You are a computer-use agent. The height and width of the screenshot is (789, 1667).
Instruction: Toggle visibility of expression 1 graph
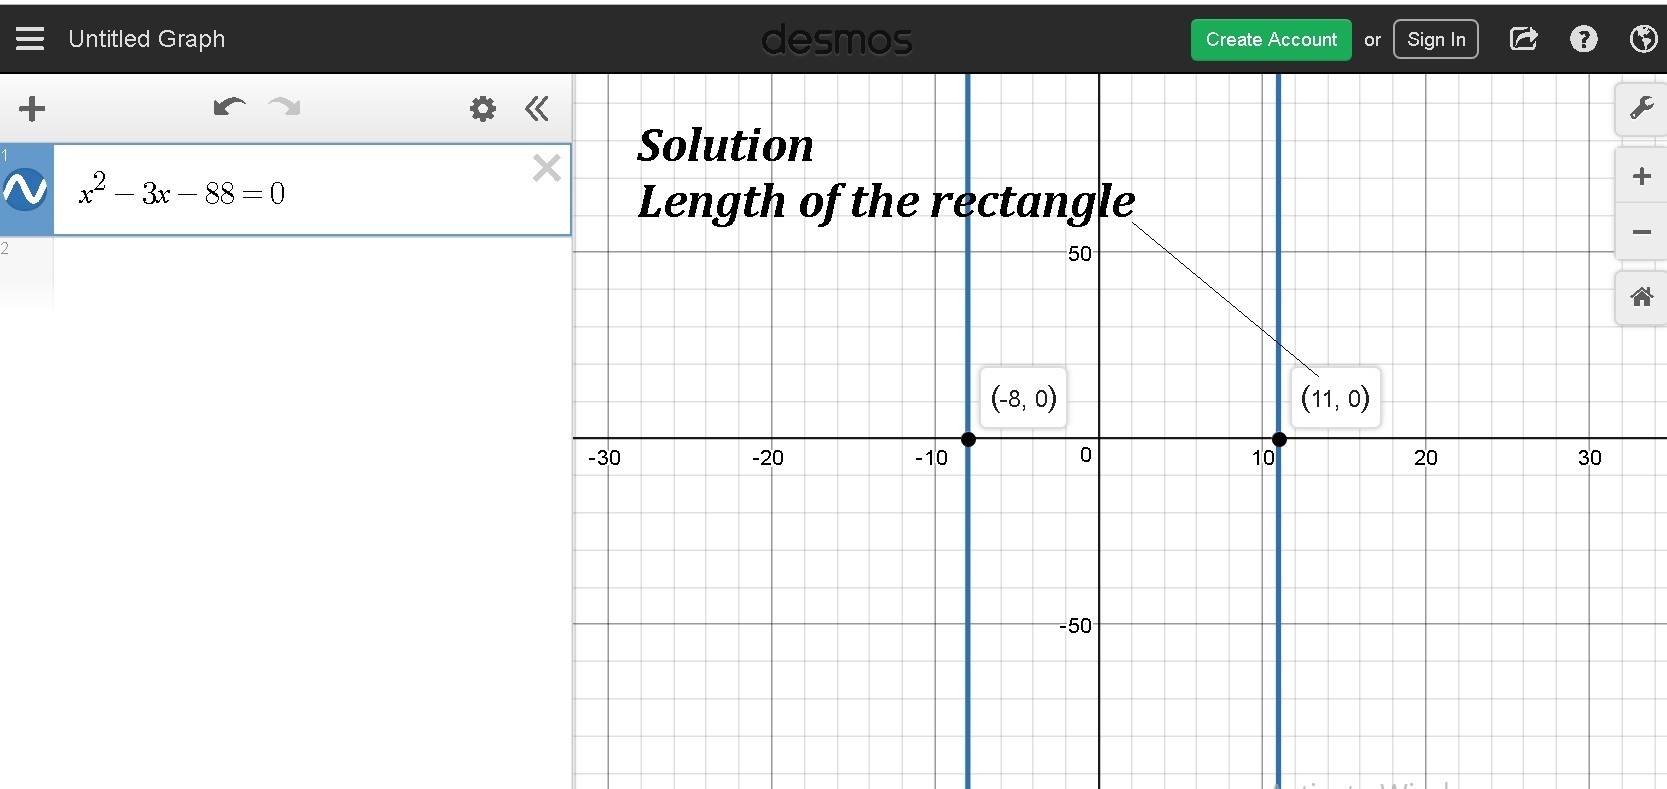point(26,189)
